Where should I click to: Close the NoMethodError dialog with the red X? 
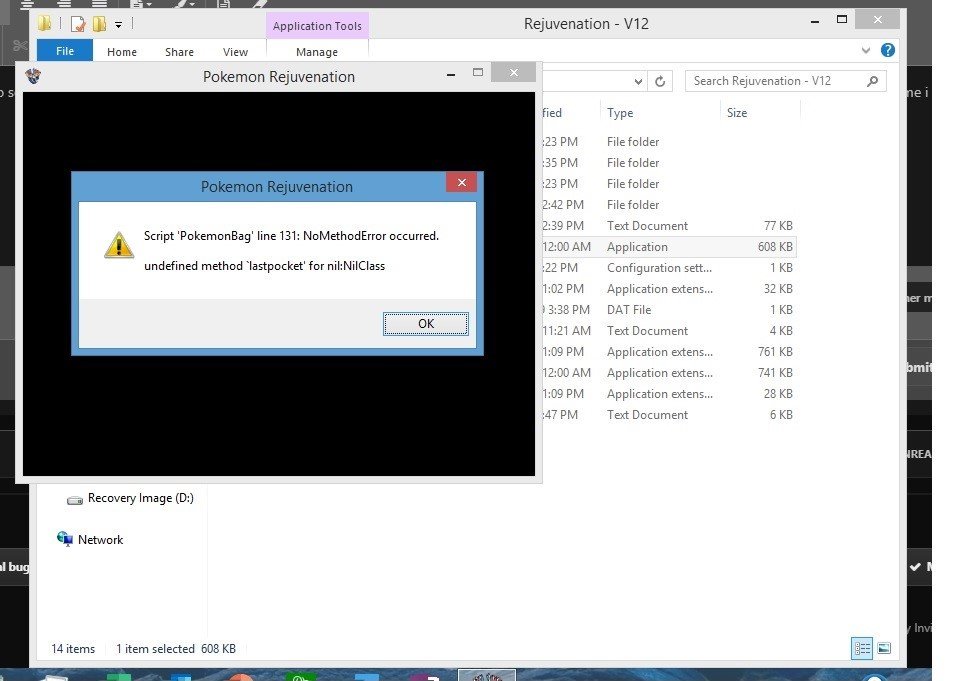(x=462, y=182)
